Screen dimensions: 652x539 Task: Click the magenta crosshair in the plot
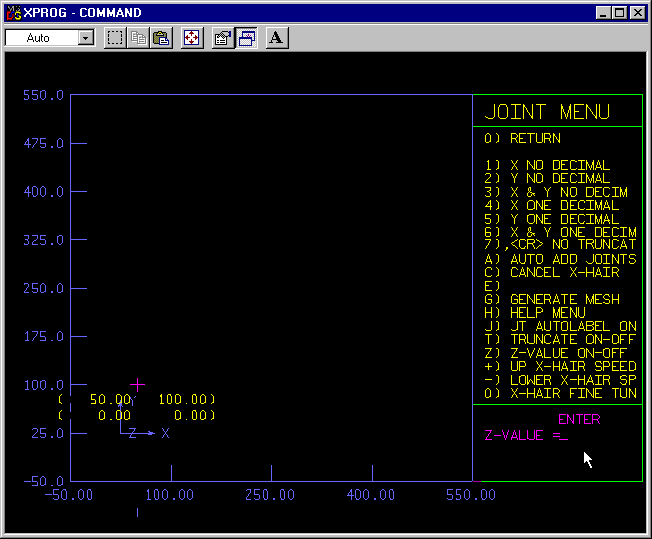coord(137,384)
